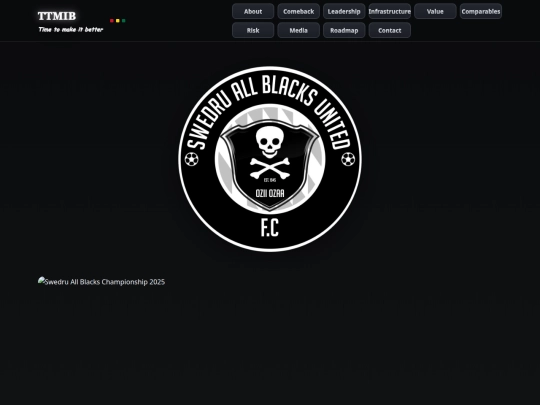Click the 'Time to make it better' tagline

[71, 30]
